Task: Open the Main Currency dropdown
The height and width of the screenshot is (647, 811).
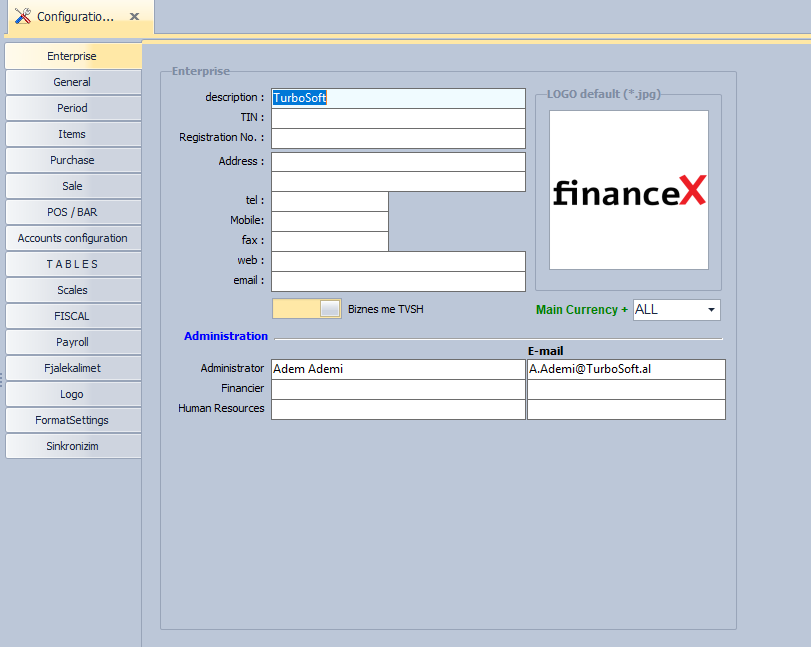Action: (711, 310)
